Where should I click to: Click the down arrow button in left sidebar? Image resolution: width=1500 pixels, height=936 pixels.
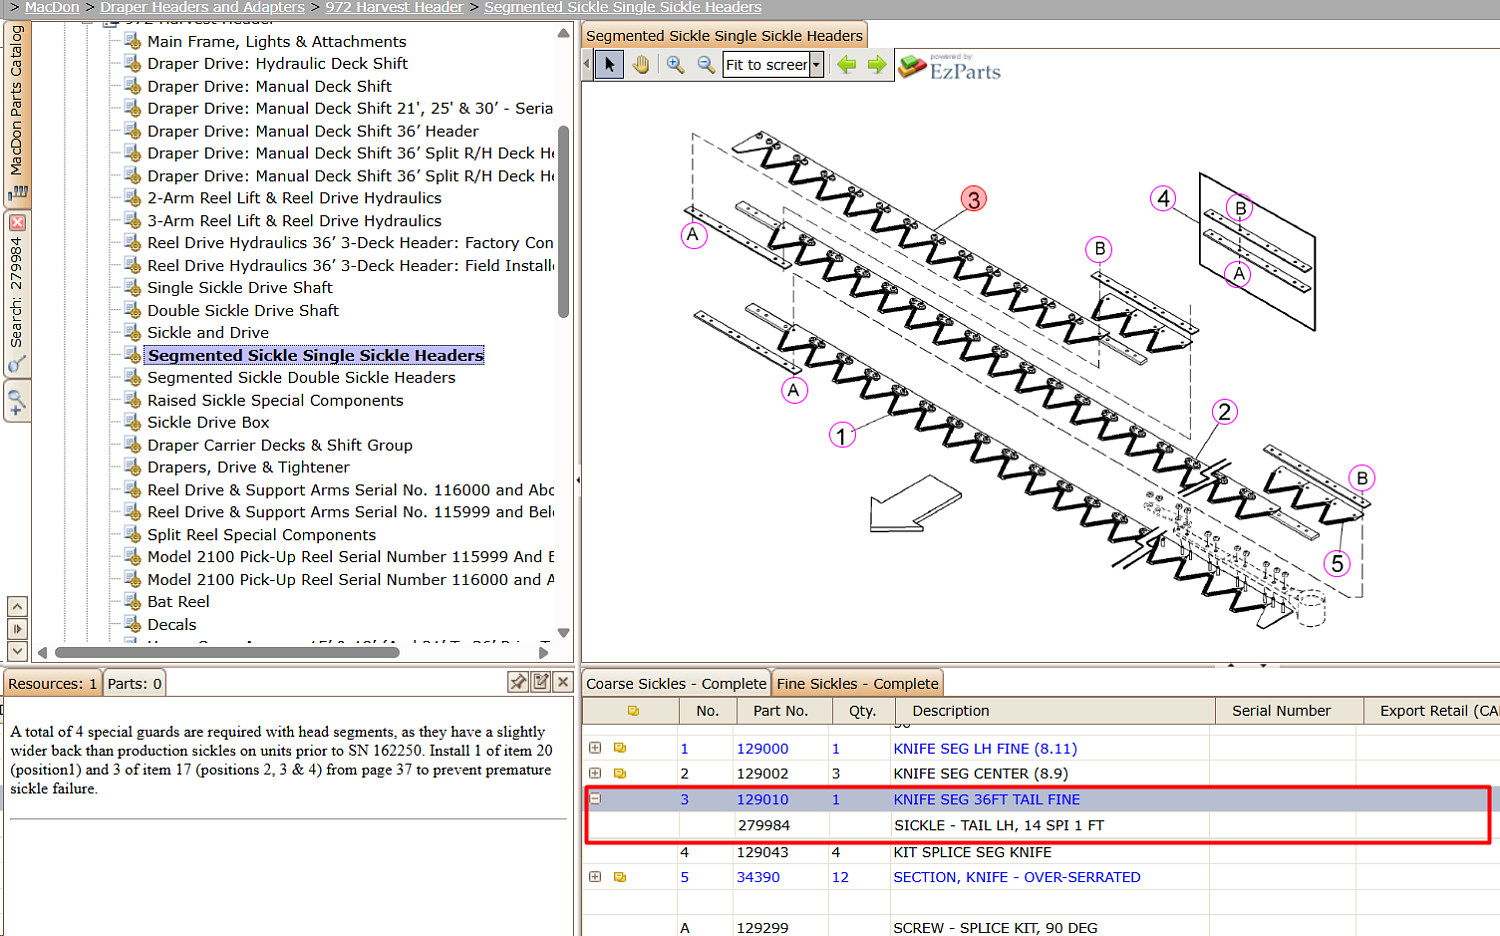click(x=17, y=651)
